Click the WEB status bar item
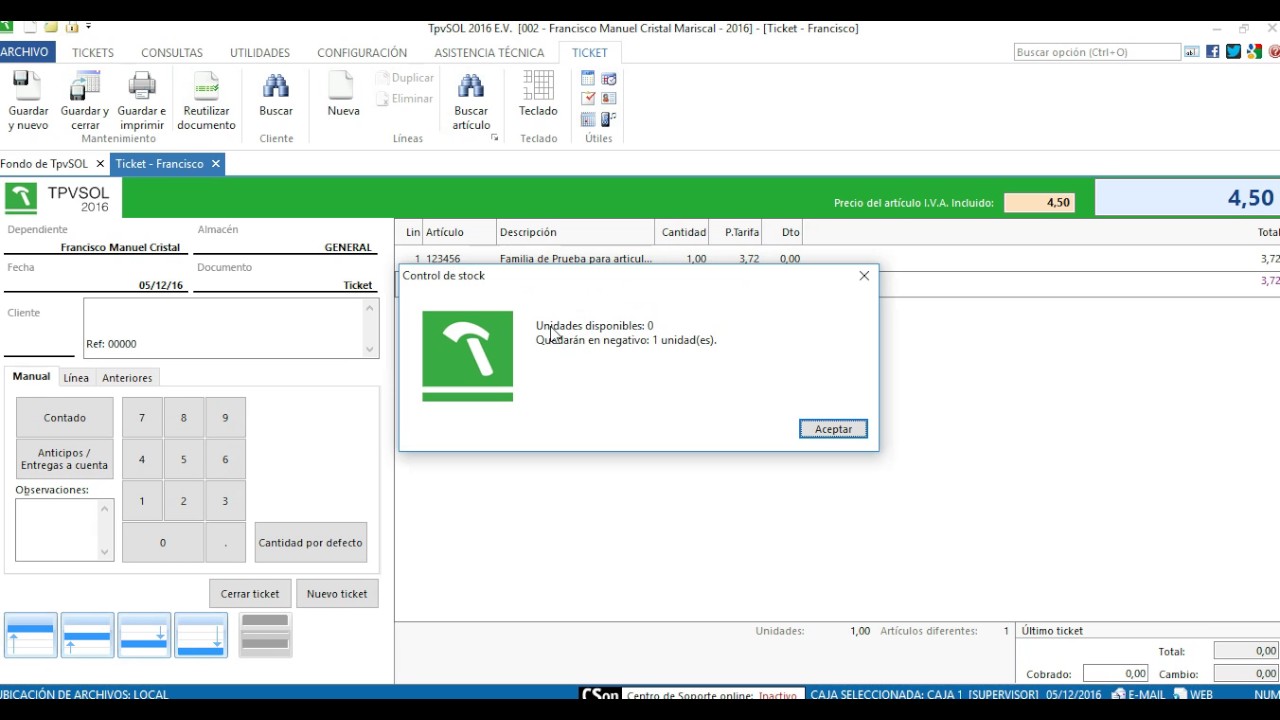Screen dimensions: 1280x720 [x=1193, y=694]
